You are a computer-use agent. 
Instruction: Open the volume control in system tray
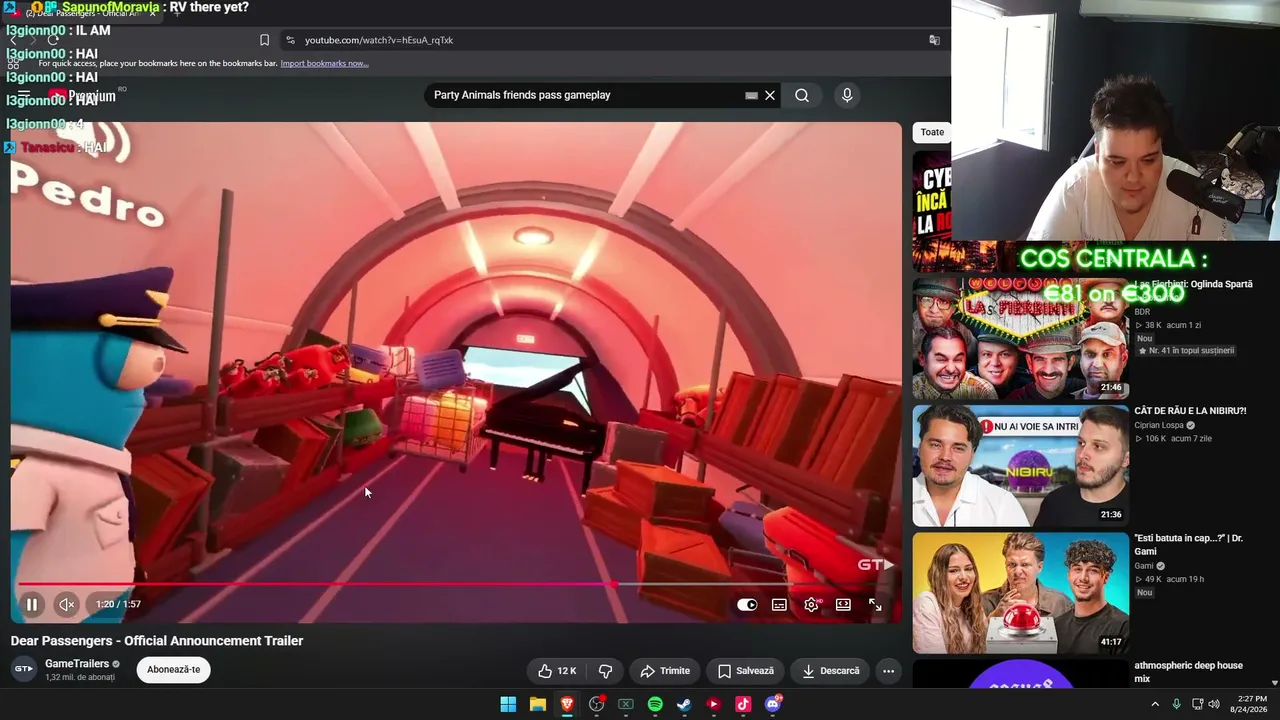coord(1214,704)
